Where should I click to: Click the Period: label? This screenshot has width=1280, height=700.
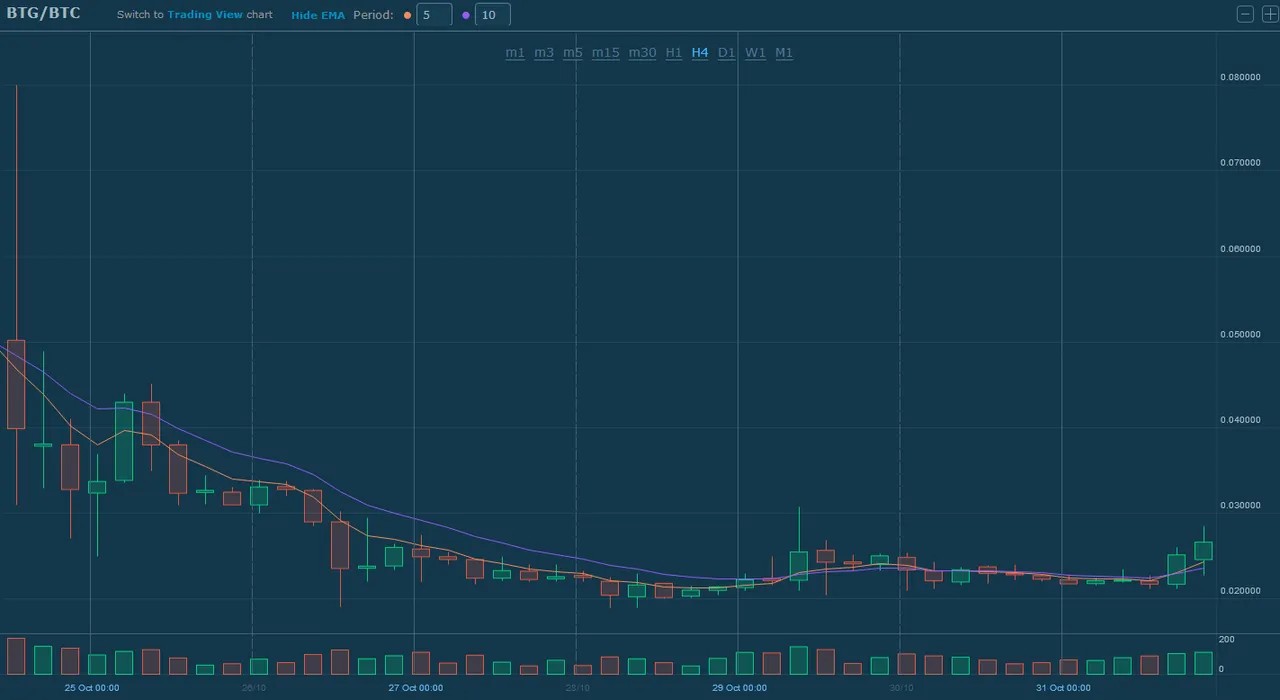(373, 15)
